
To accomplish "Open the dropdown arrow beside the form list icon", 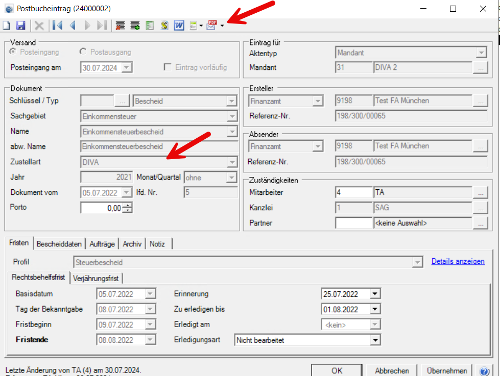I will [x=201, y=26].
